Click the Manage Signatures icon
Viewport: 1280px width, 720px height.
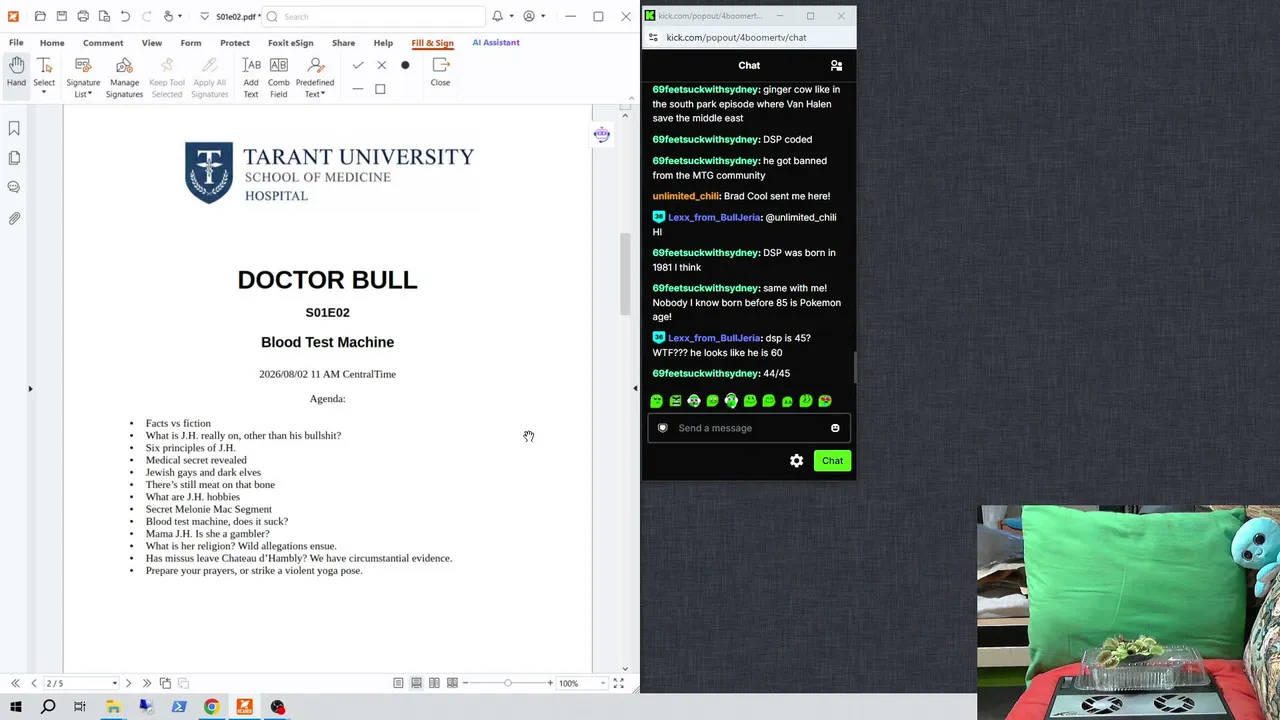click(124, 66)
